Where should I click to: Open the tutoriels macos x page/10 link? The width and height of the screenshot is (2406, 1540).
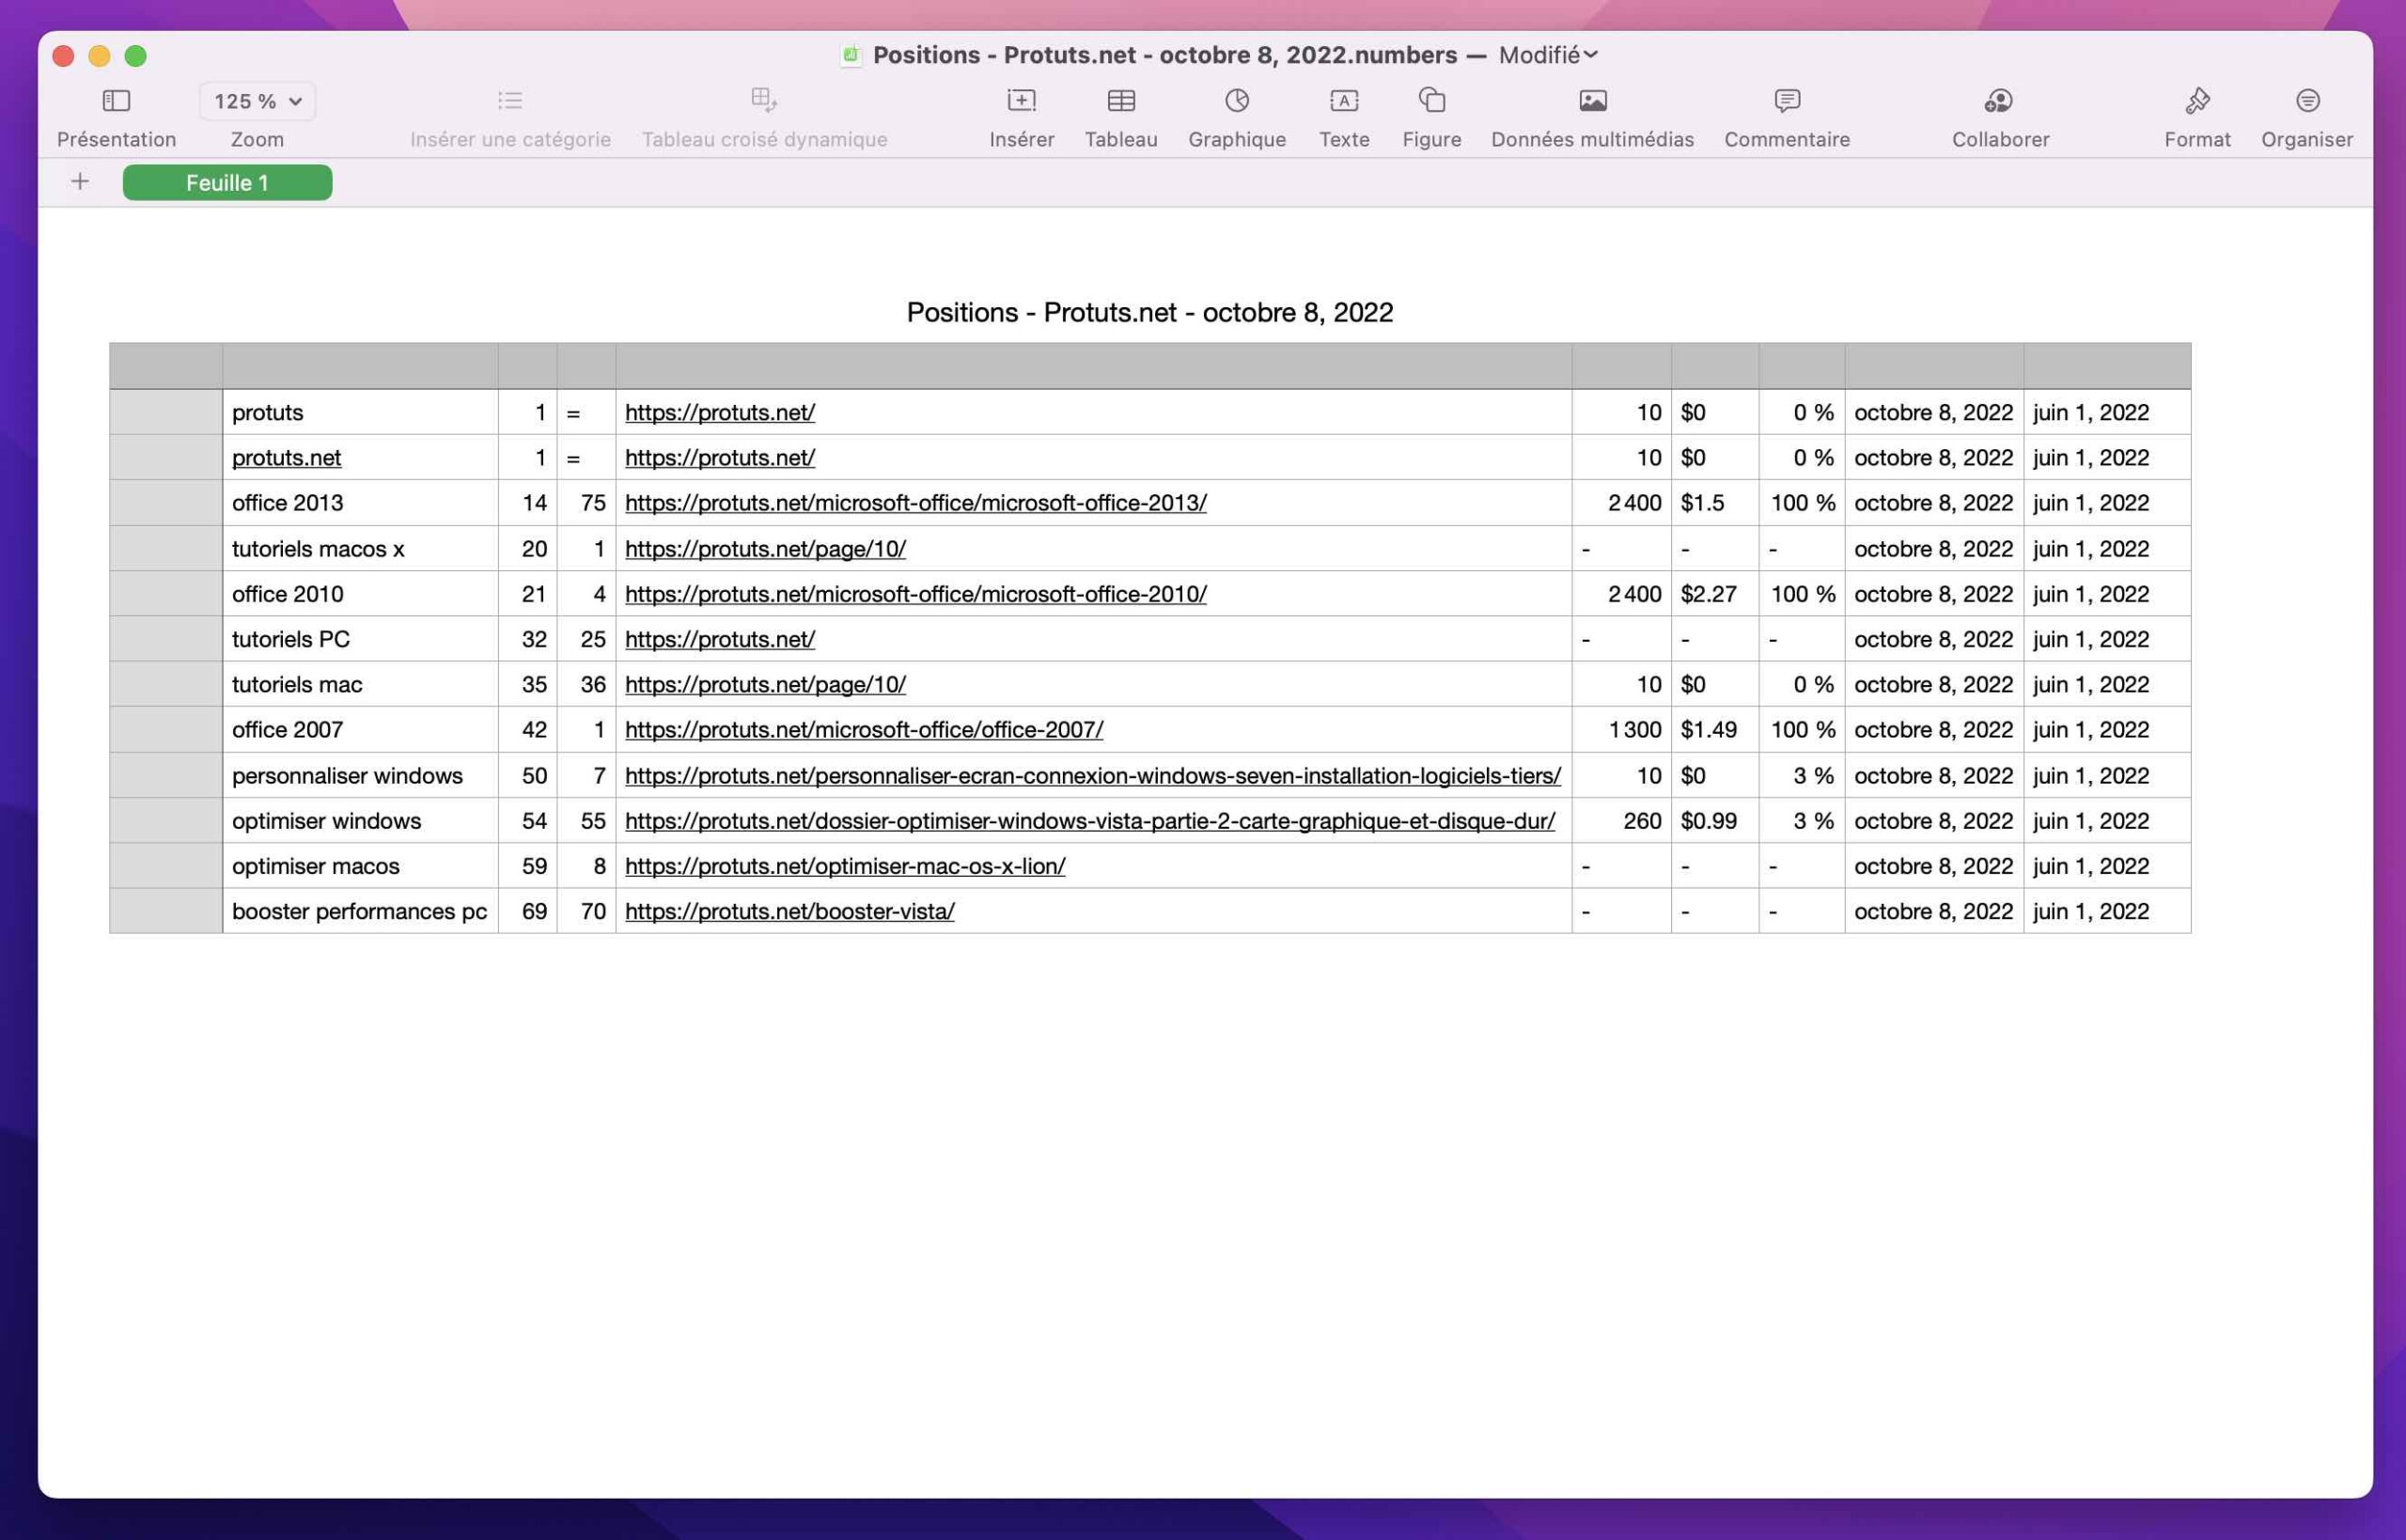click(x=765, y=548)
